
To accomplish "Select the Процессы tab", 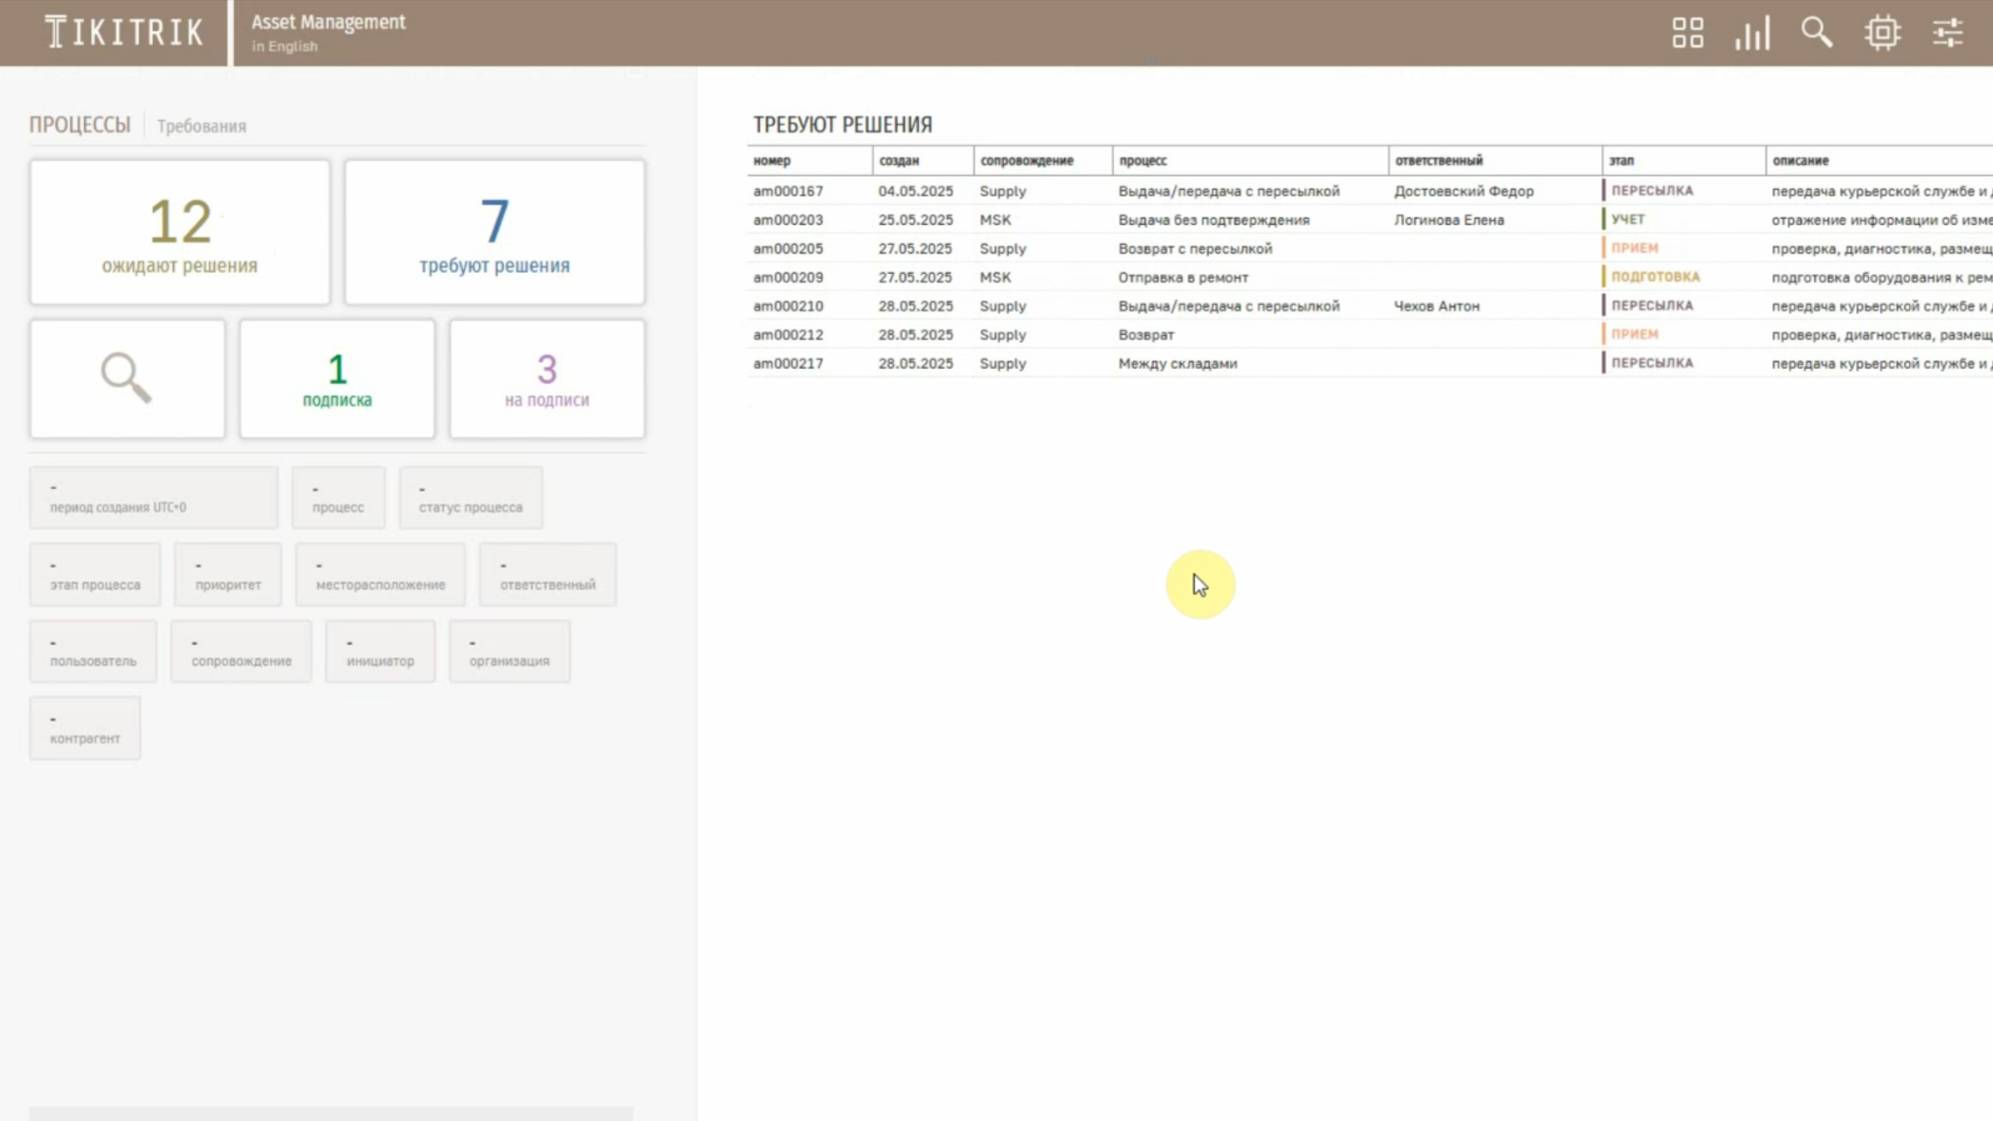I will coord(79,125).
